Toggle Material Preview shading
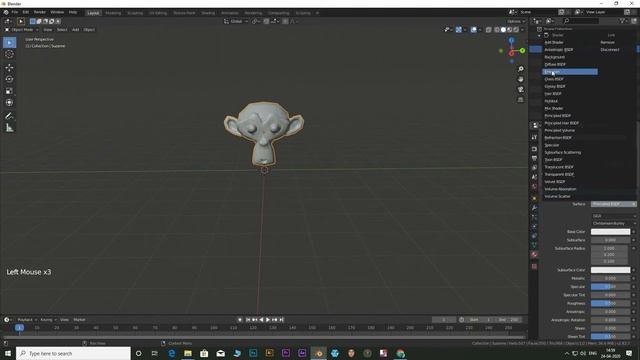Screen dimensions: 640x360 click(510, 30)
